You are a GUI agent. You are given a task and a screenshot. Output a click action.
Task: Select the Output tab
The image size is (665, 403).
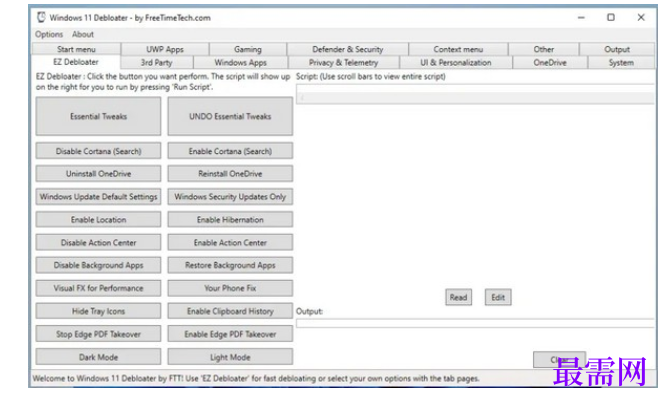pos(617,49)
